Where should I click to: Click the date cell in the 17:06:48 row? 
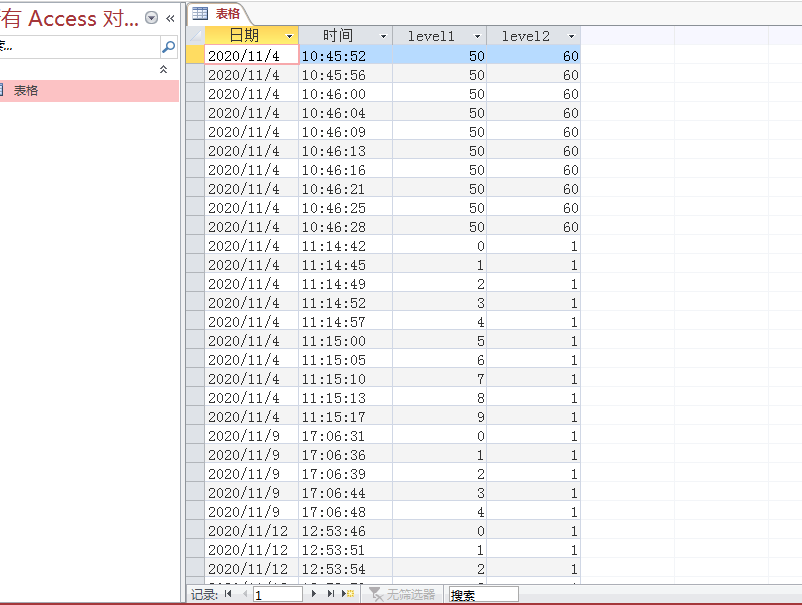point(252,511)
